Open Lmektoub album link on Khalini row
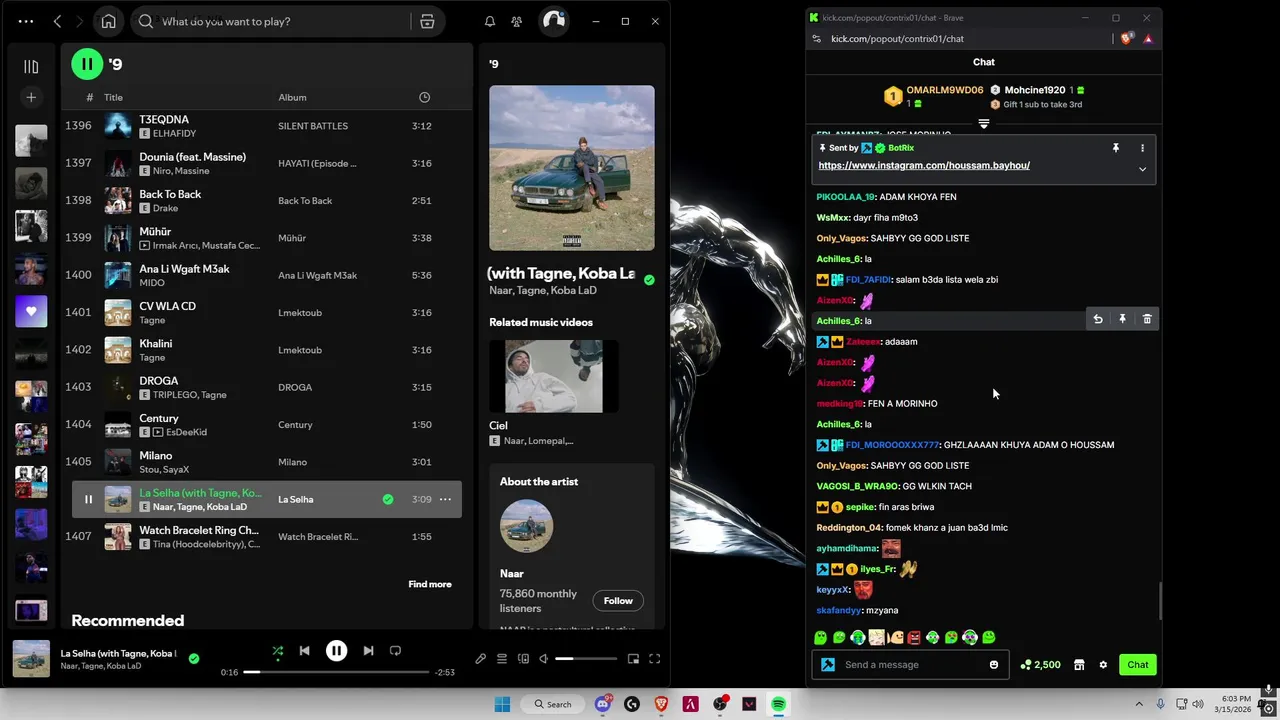 coord(300,350)
